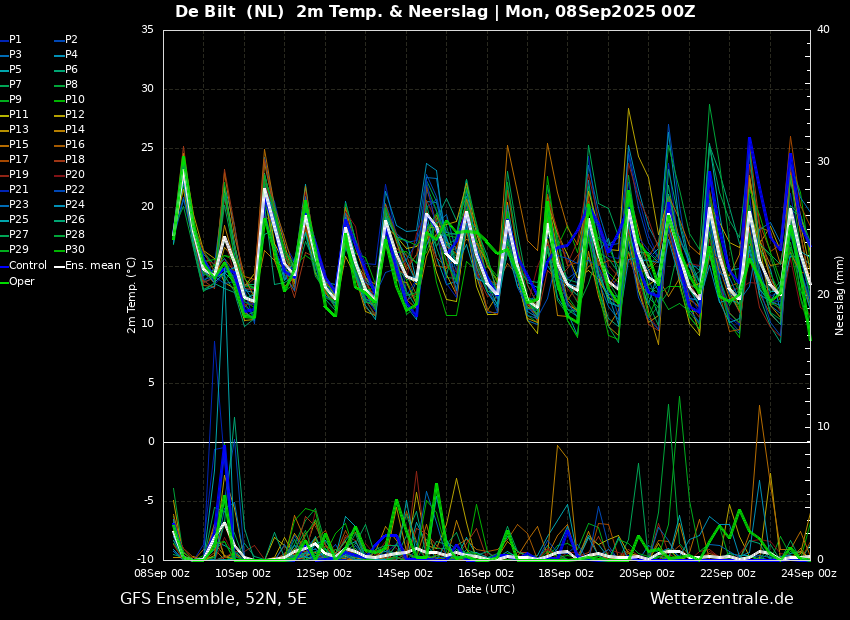
Task: Click the Date (UTC) axis title
Action: 486,589
